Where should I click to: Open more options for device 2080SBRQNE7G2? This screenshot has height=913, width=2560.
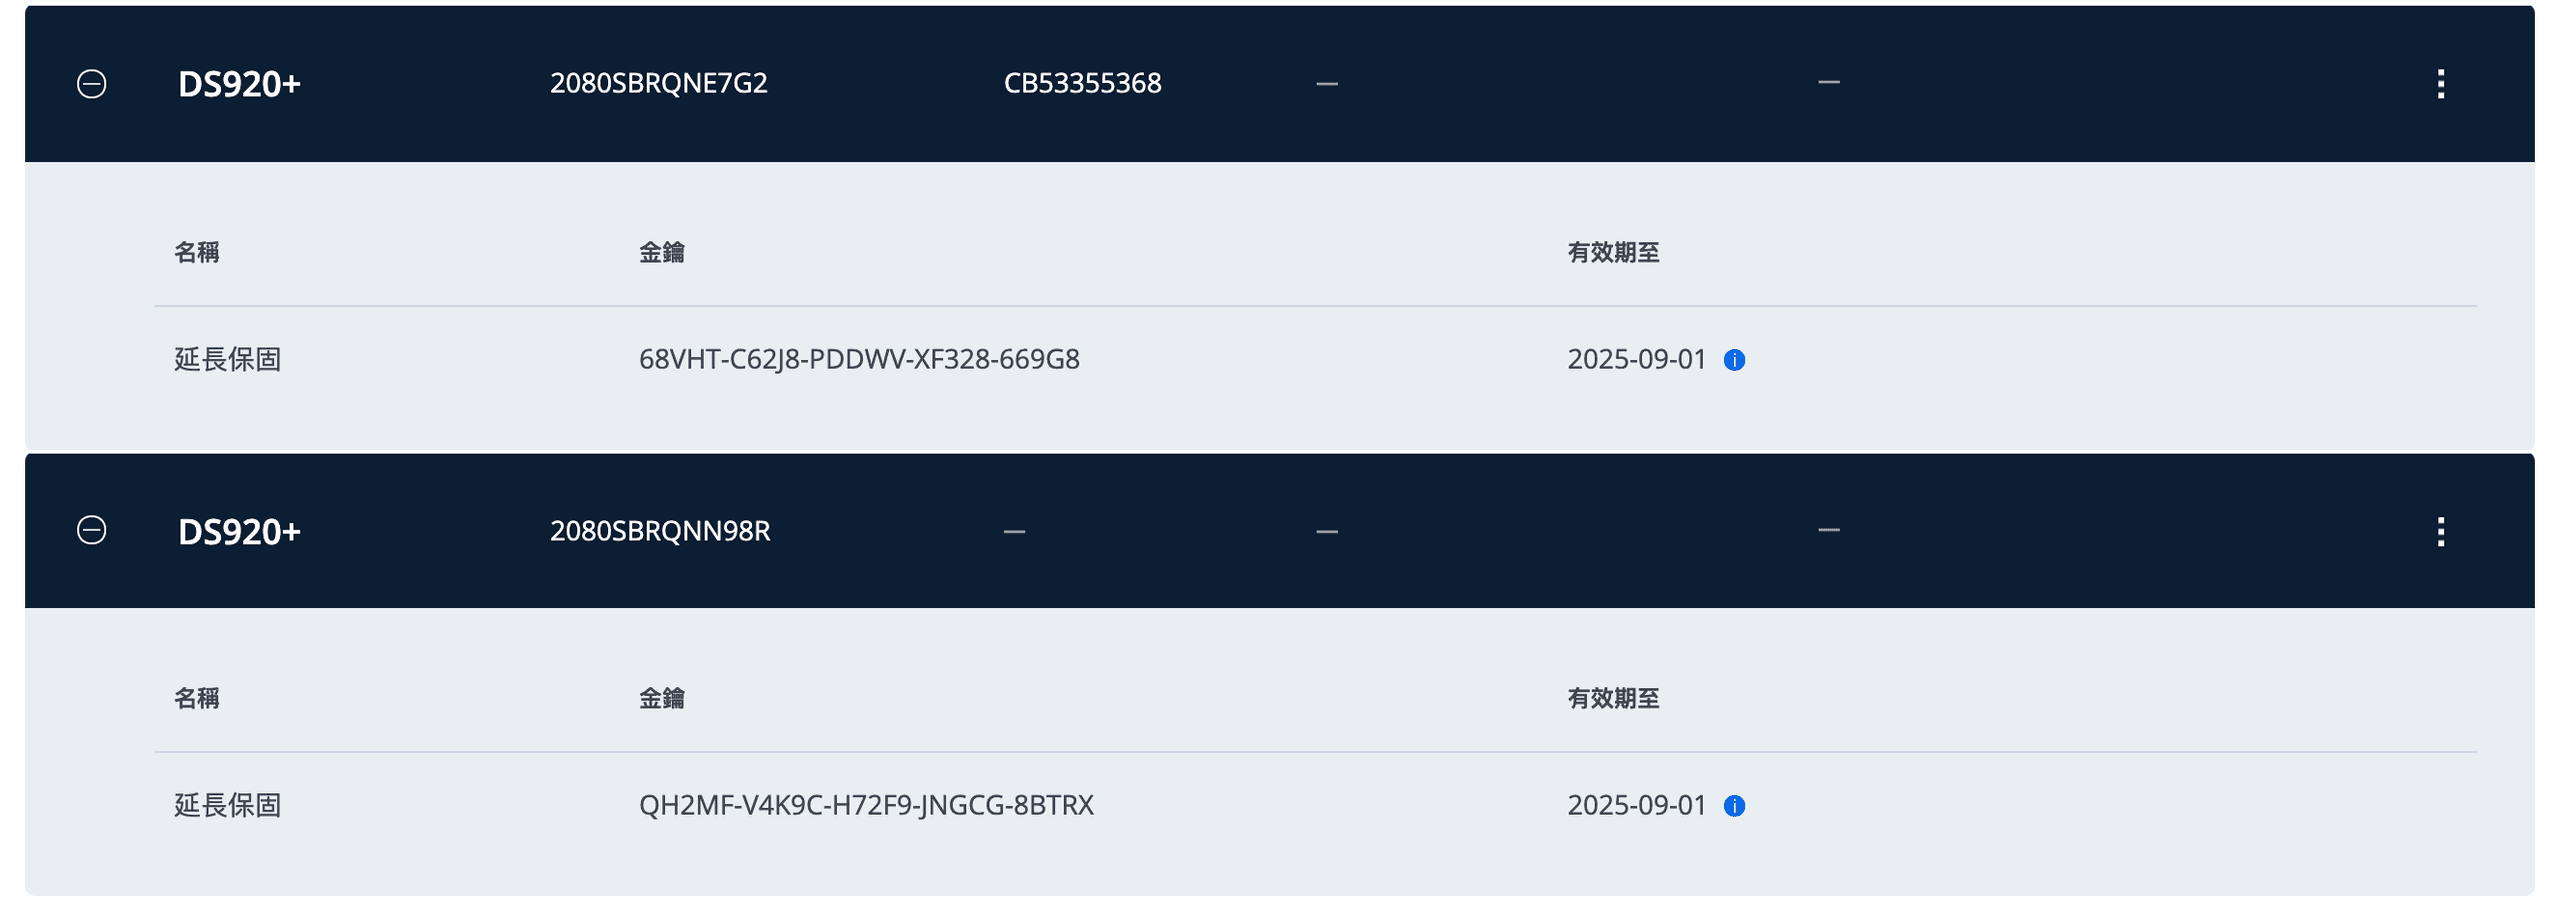(x=2440, y=84)
